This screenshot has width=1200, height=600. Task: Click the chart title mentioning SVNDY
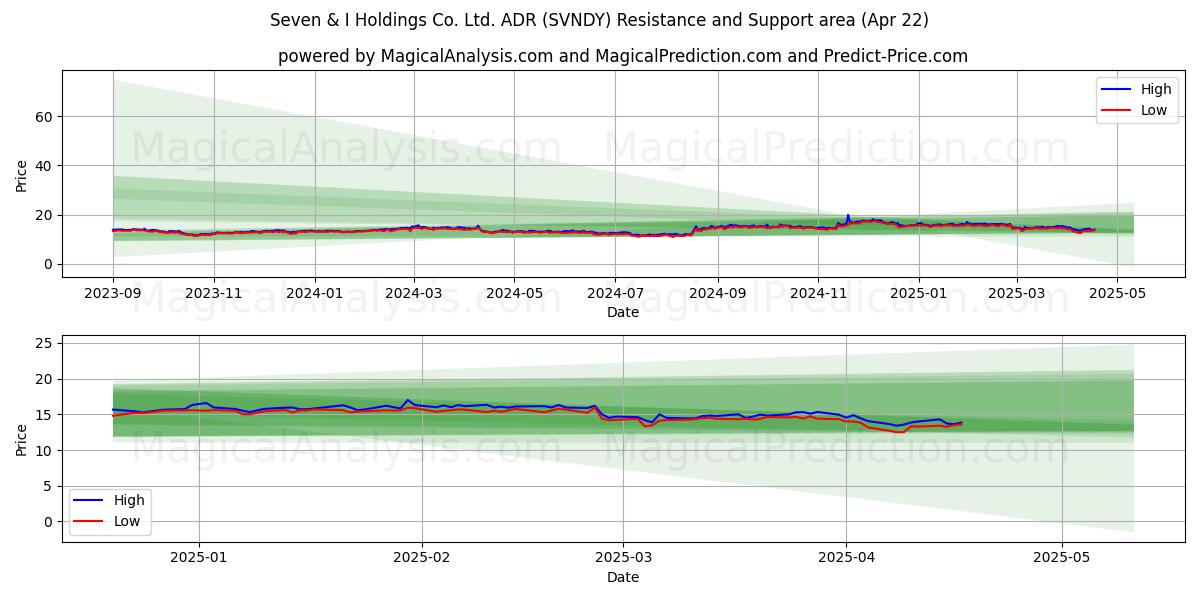599,20
